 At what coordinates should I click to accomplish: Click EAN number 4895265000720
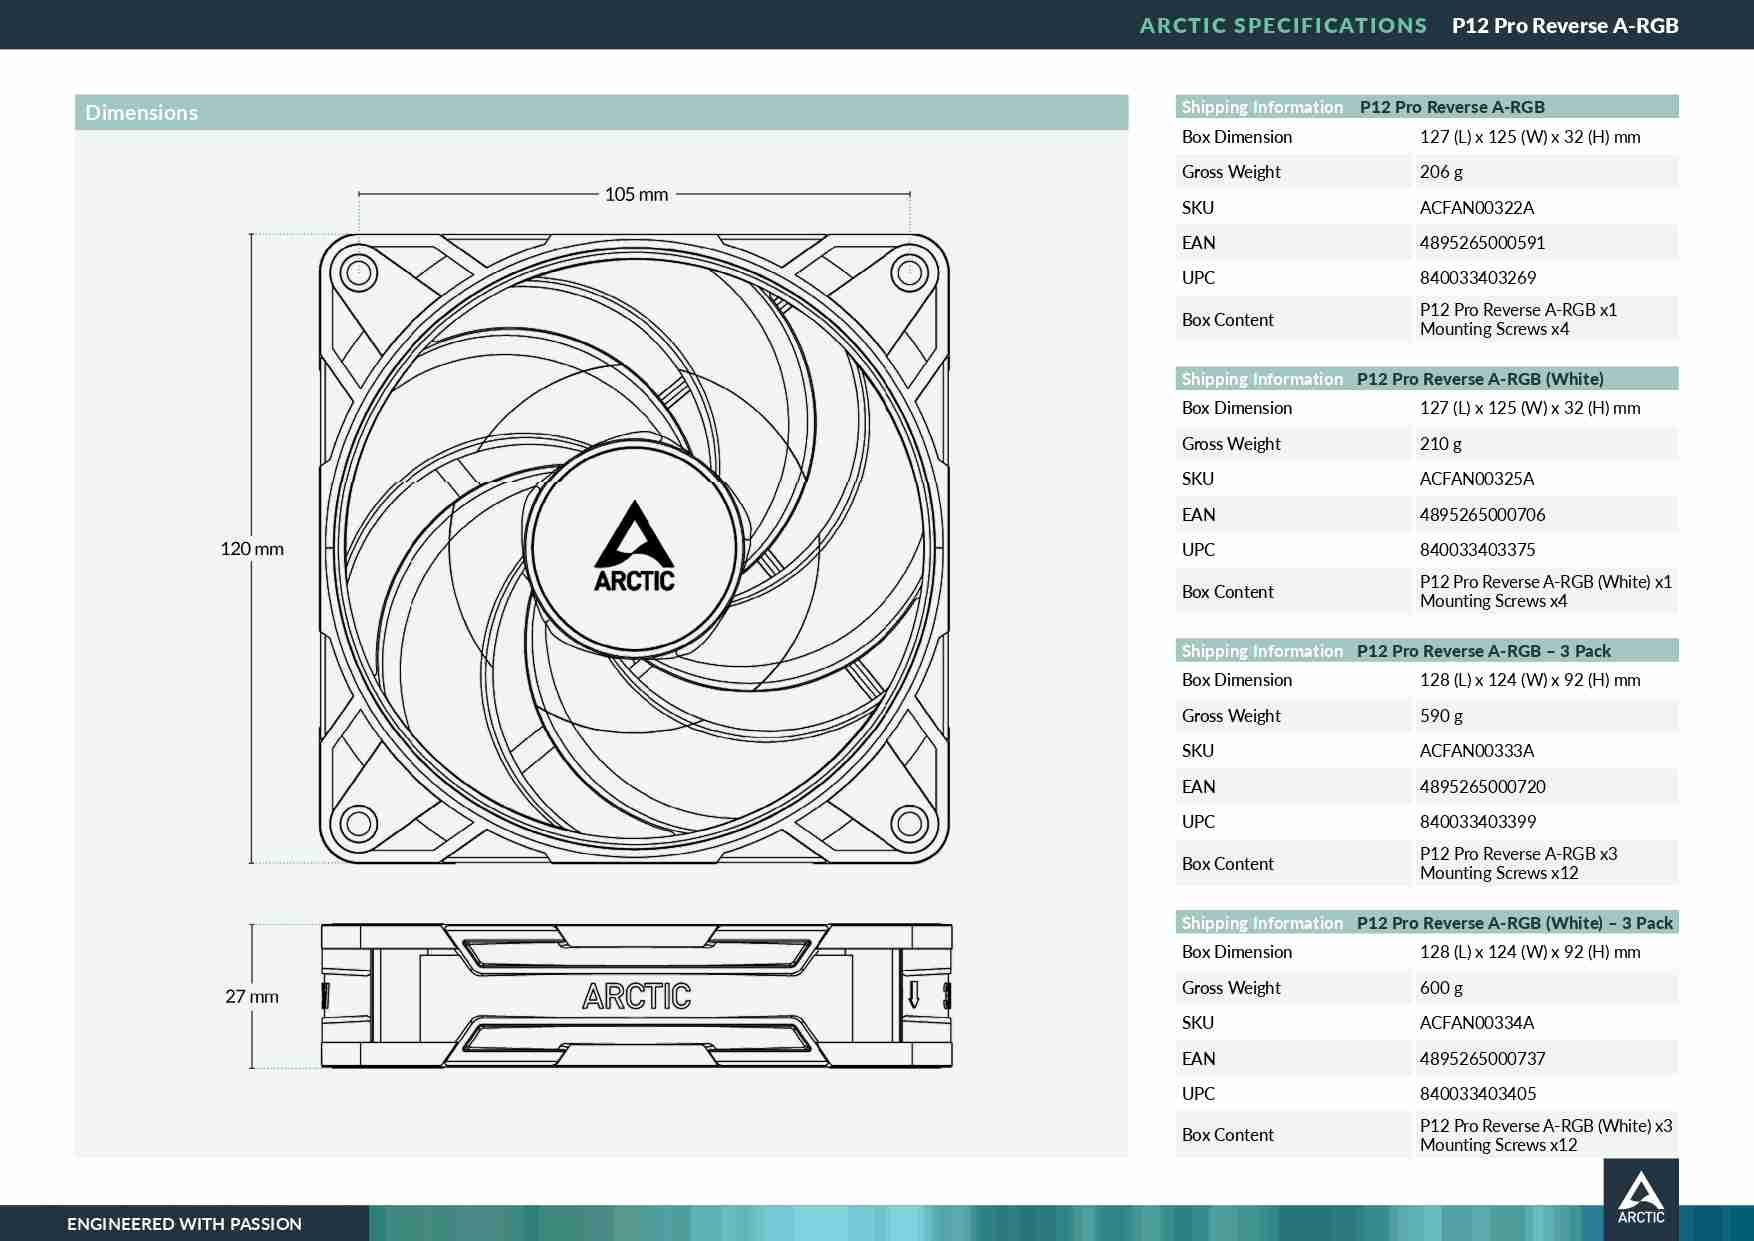(1482, 787)
